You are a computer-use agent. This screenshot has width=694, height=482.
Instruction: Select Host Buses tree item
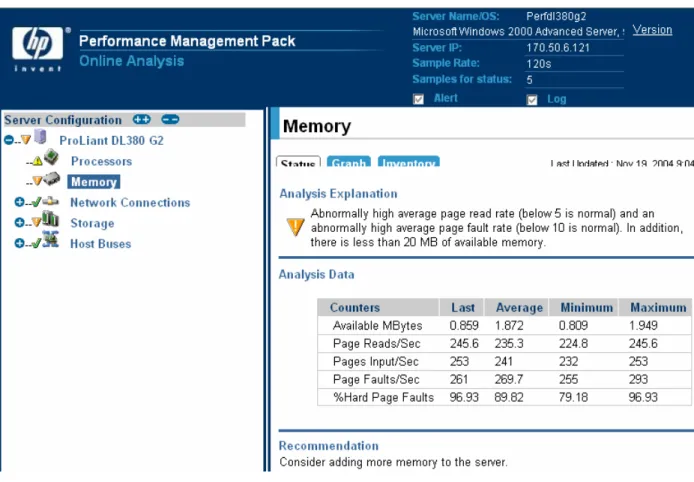[100, 244]
